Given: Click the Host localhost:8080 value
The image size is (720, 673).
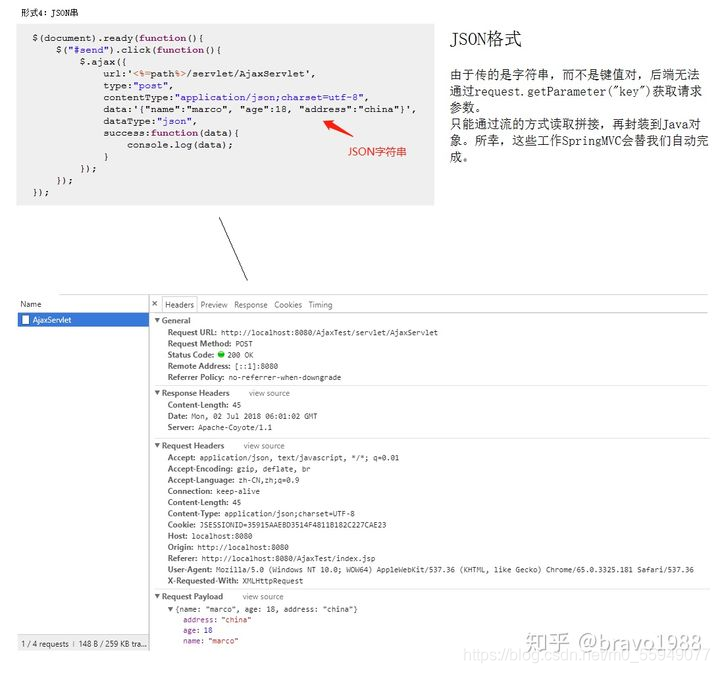Looking at the screenshot, I should [222, 536].
